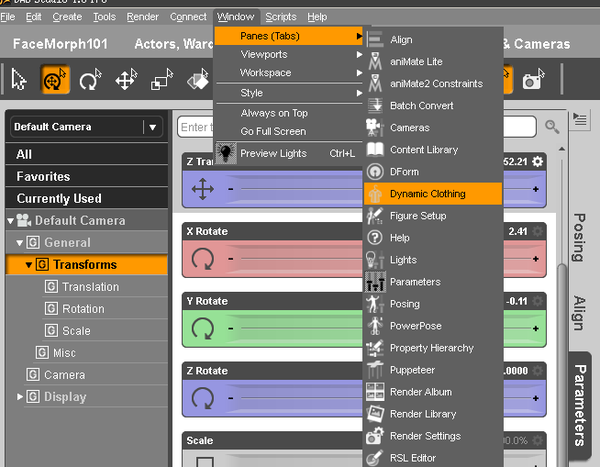
Task: Open the File menu
Action: coord(8,17)
